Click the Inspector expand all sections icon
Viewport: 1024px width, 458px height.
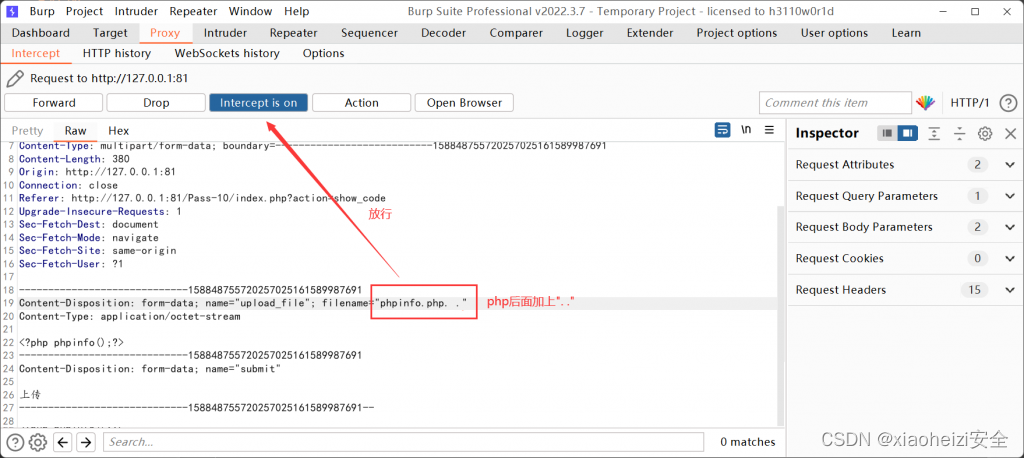(935, 133)
